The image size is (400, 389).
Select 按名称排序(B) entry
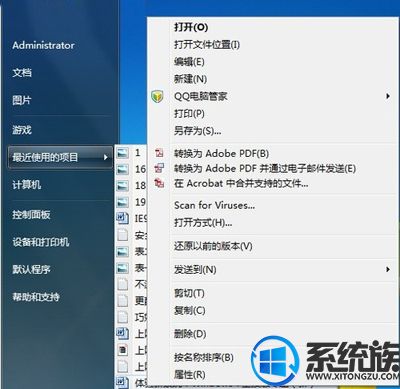point(204,357)
